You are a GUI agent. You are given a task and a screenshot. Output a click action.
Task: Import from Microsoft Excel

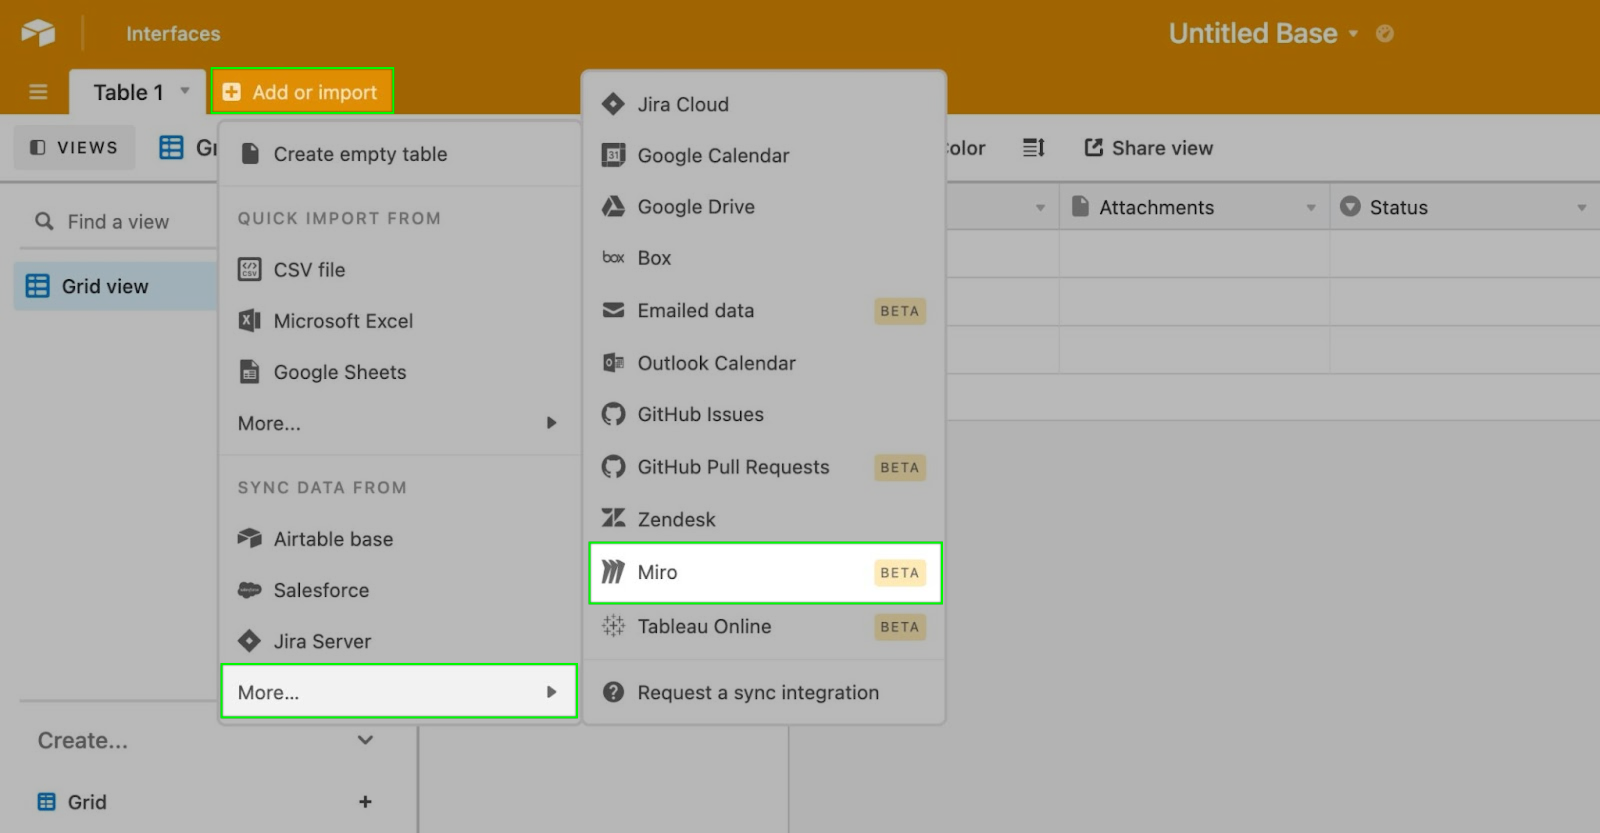tap(399, 321)
